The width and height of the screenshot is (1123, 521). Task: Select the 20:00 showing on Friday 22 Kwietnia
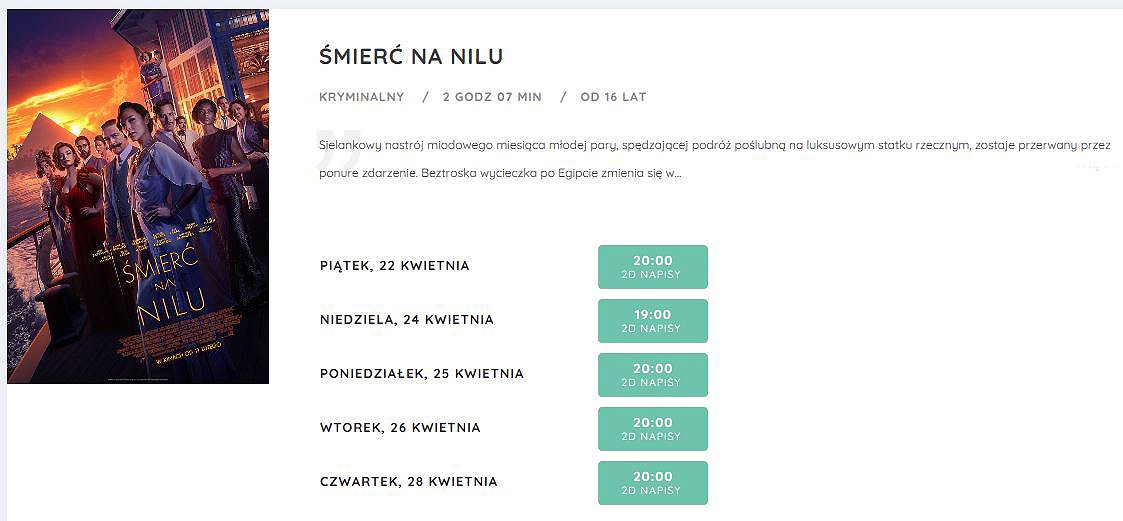652,267
